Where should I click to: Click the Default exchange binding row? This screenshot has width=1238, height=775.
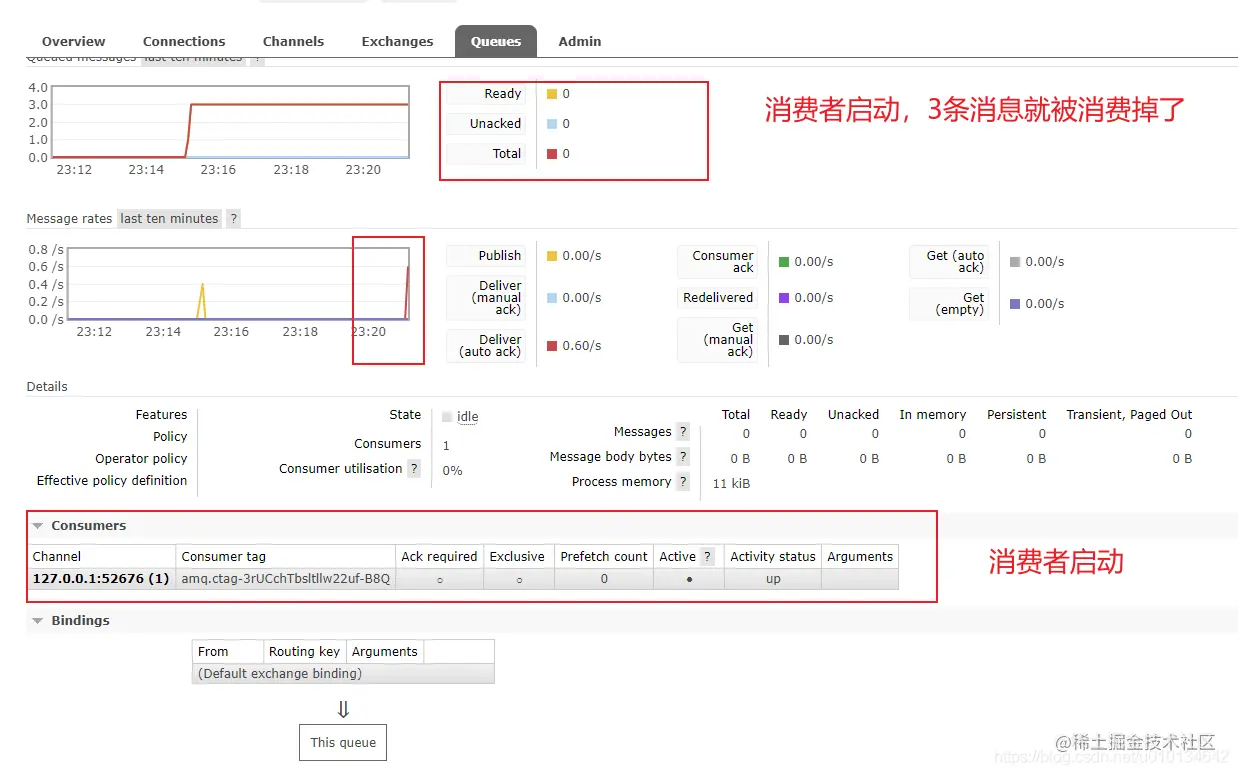tap(343, 673)
